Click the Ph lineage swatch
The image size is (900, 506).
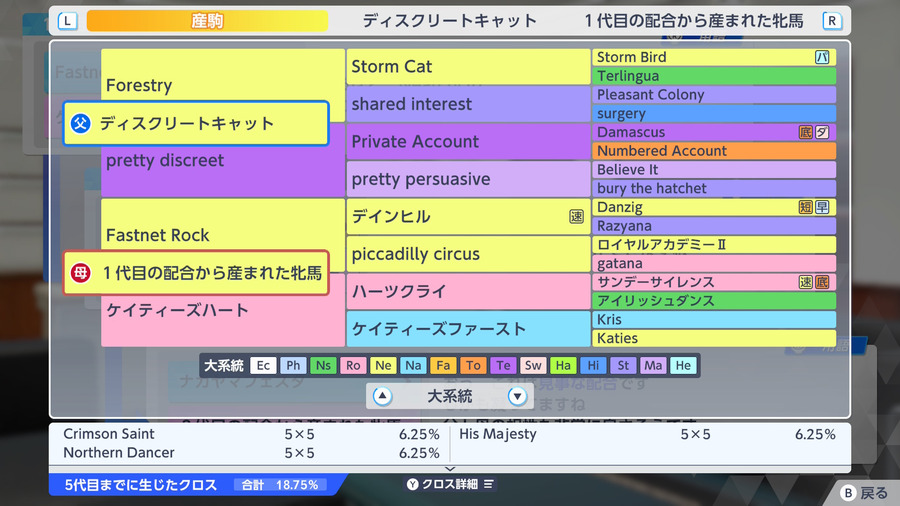point(293,365)
